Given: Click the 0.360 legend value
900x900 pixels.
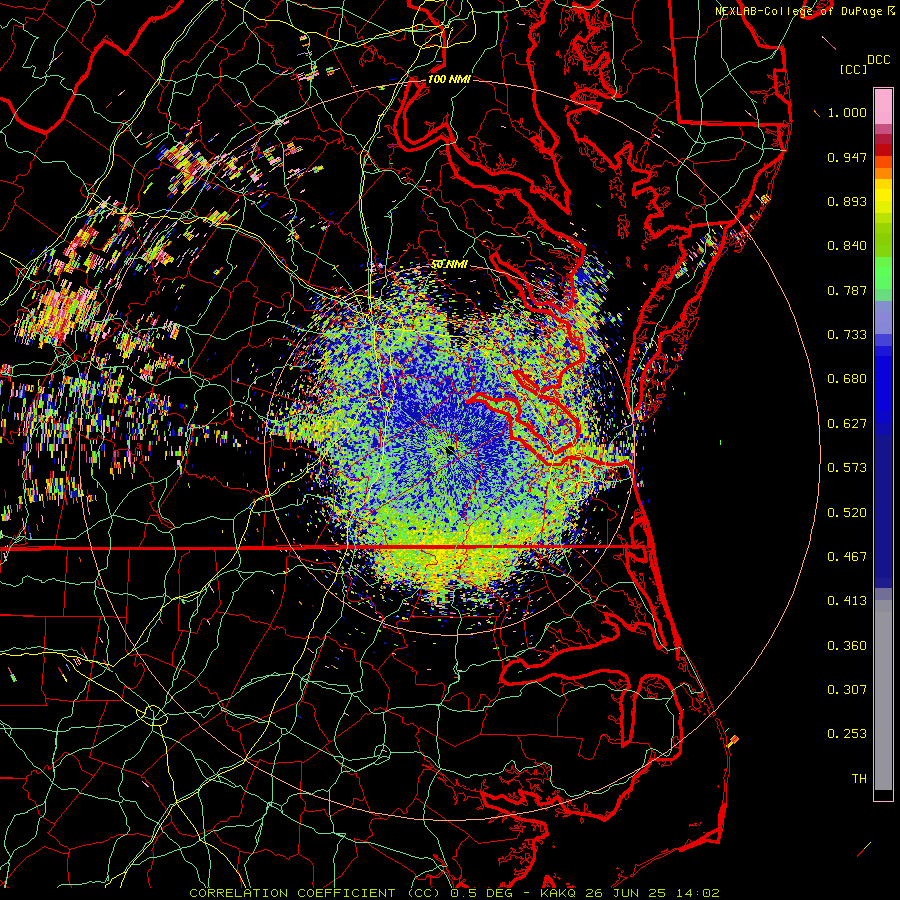Looking at the screenshot, I should (x=847, y=646).
